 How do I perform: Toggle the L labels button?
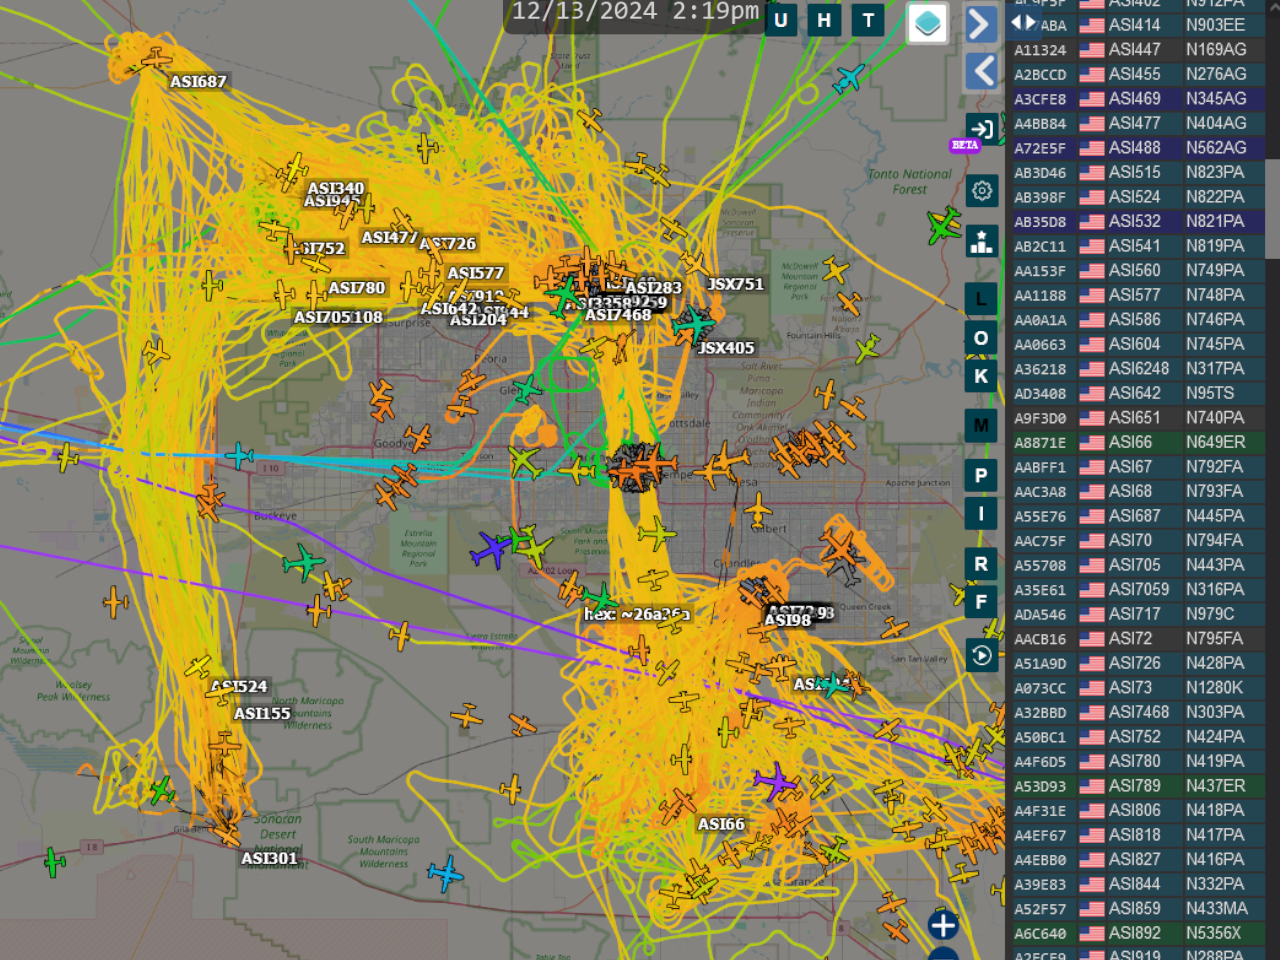click(981, 299)
